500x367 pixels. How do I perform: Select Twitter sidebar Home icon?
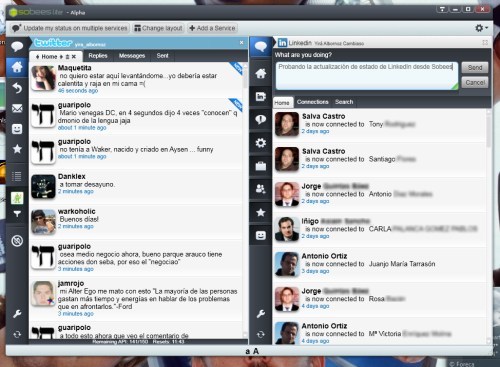[17, 67]
